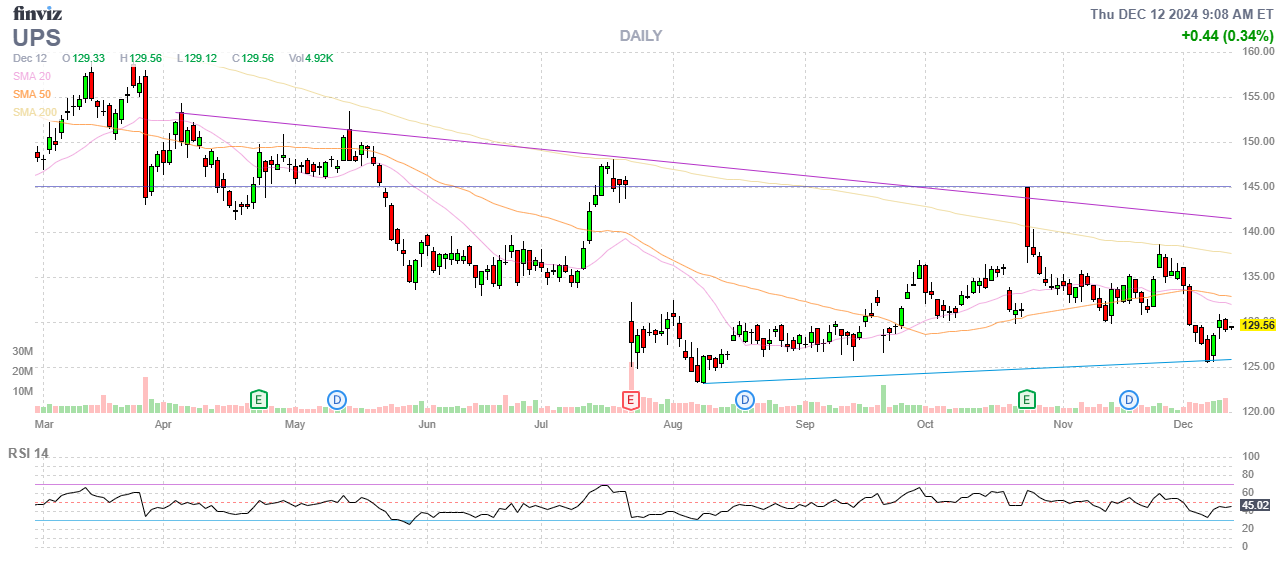Click the SMA 200 legend label
Screen dimensions: 1287x562
pos(35,112)
